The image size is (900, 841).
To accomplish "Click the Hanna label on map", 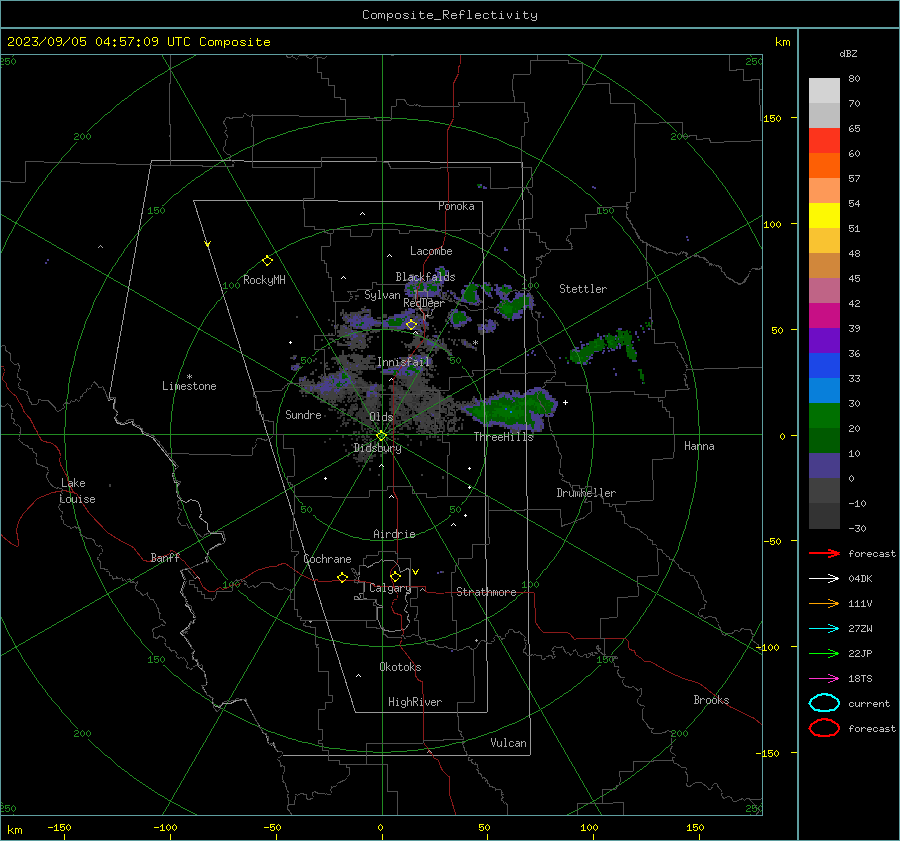I will point(699,446).
